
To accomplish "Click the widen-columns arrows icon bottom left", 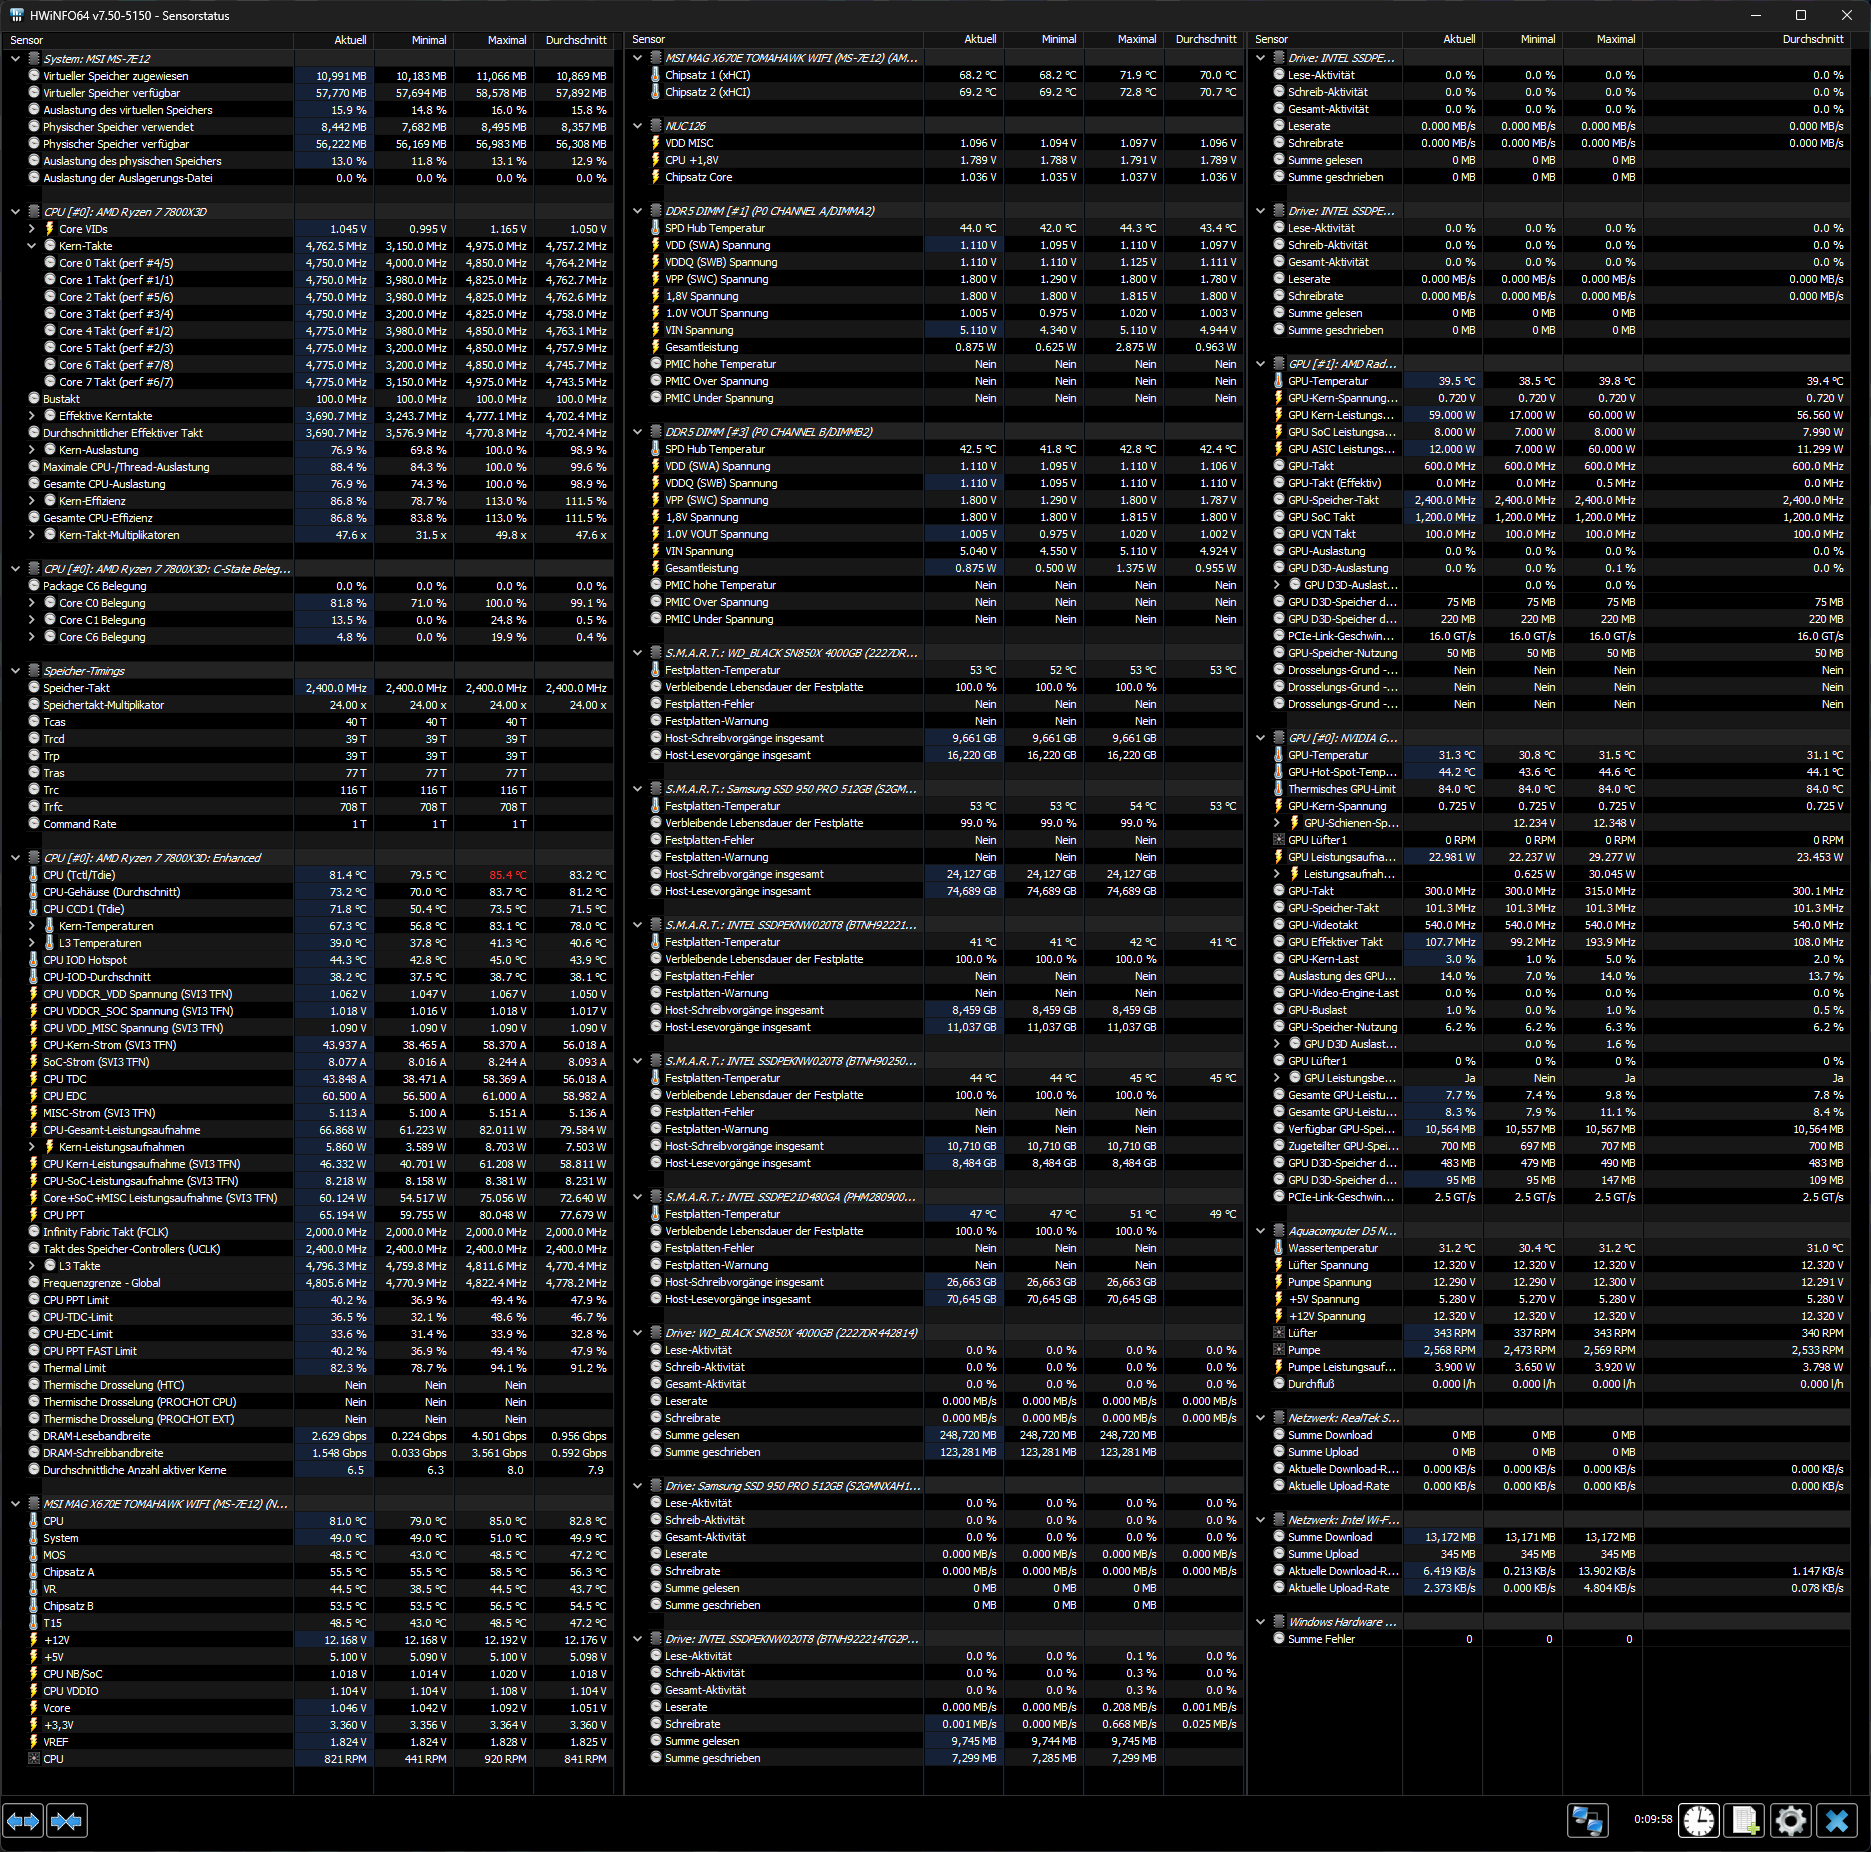I will (22, 1821).
